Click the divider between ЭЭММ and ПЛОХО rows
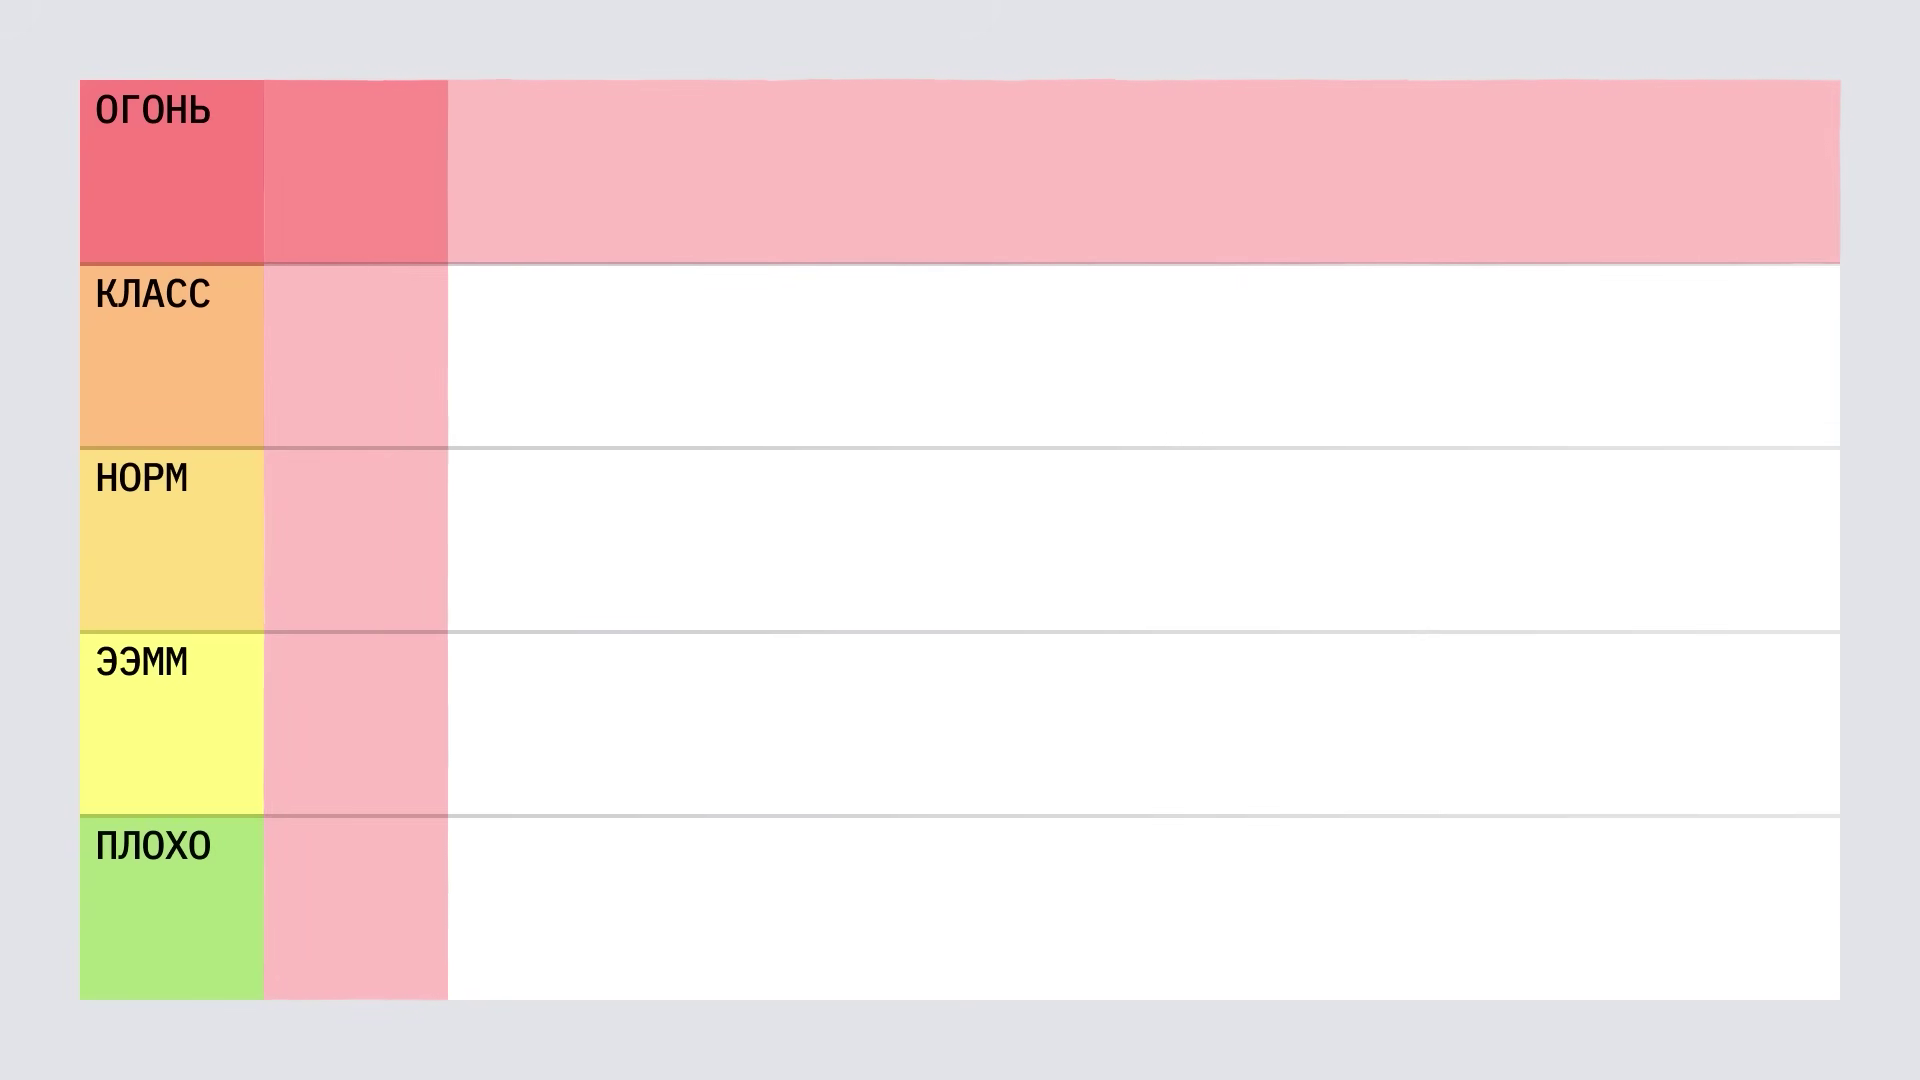1920x1080 pixels. click(1143, 816)
